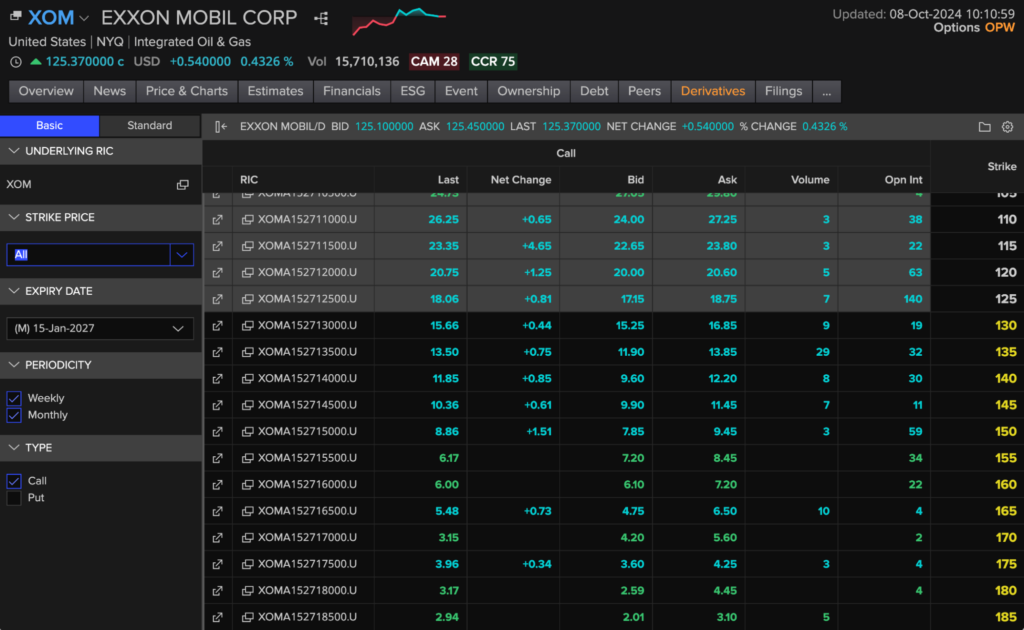
Task: Click the folder icon in the quote bar
Action: click(984, 127)
